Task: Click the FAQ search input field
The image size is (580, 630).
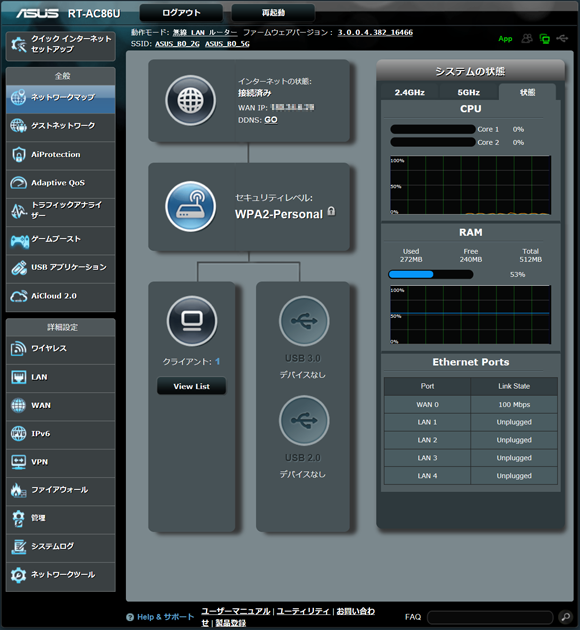Action: click(490, 617)
